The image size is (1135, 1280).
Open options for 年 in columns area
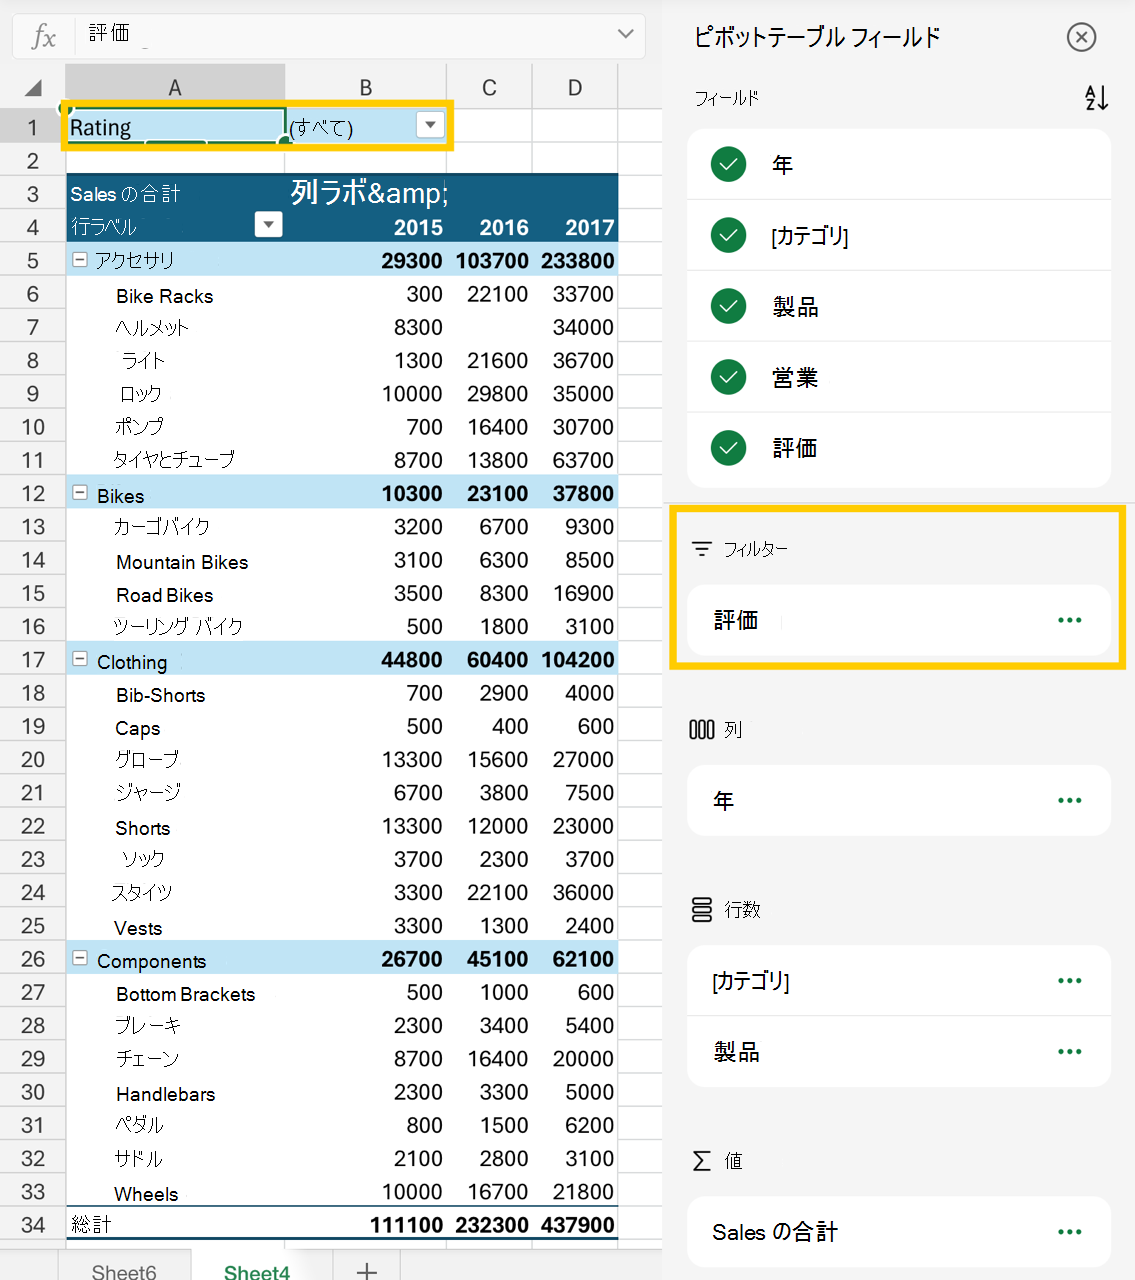pos(1069,800)
